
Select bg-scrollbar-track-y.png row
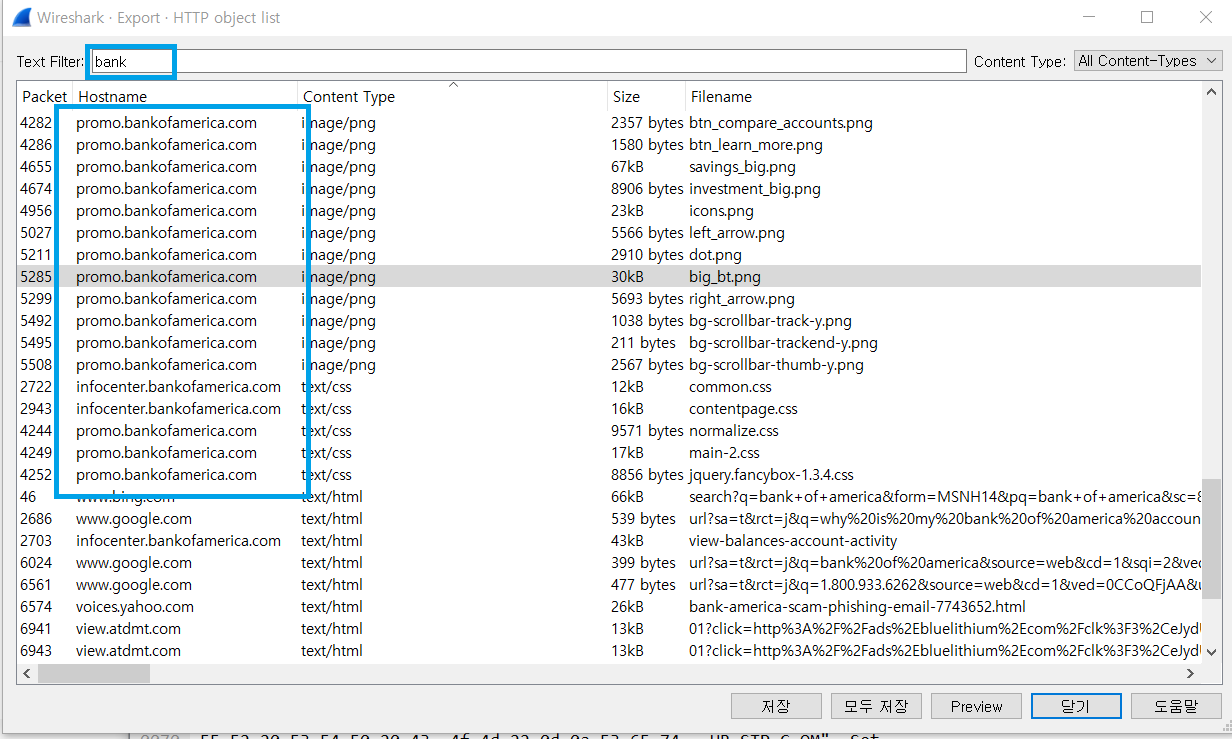(x=610, y=321)
